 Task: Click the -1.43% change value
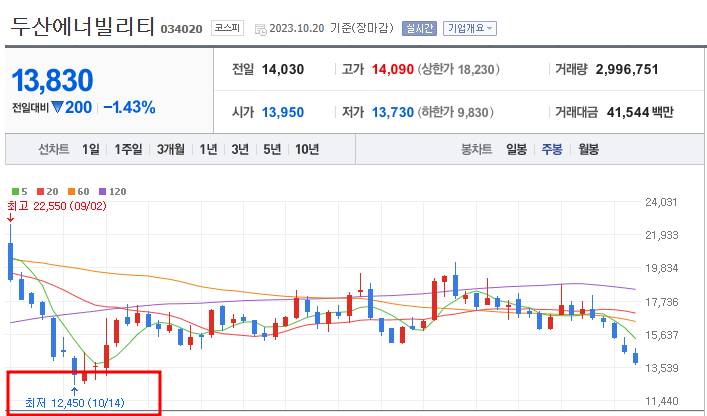click(129, 108)
